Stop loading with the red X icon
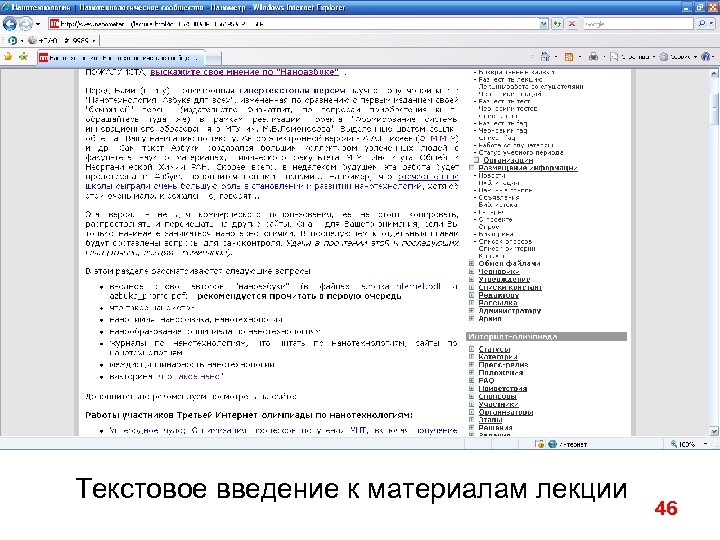This screenshot has width=720, height=540. (x=572, y=23)
